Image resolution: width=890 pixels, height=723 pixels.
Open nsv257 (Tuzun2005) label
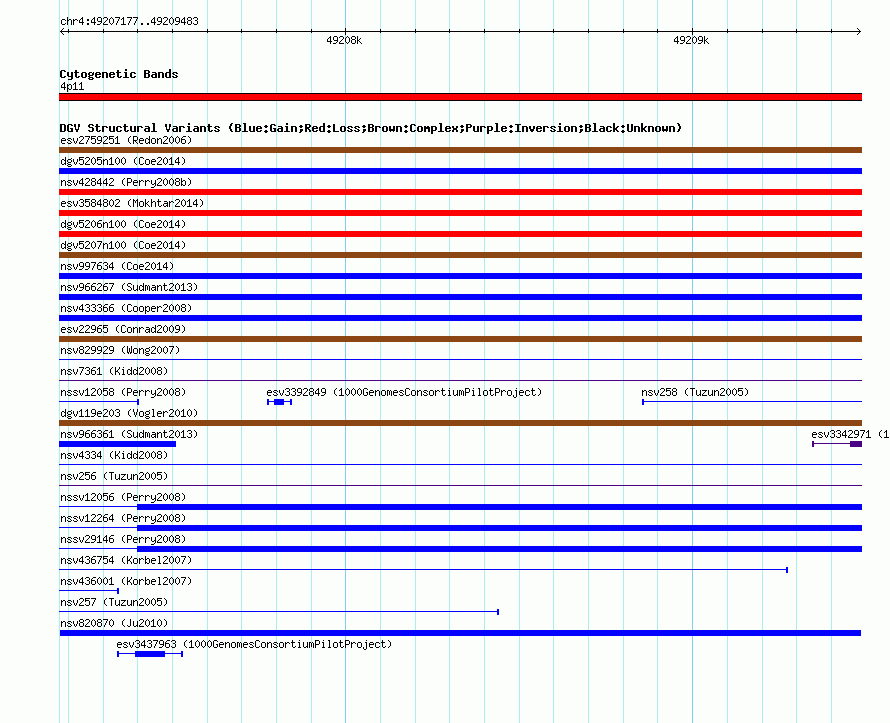tap(114, 602)
